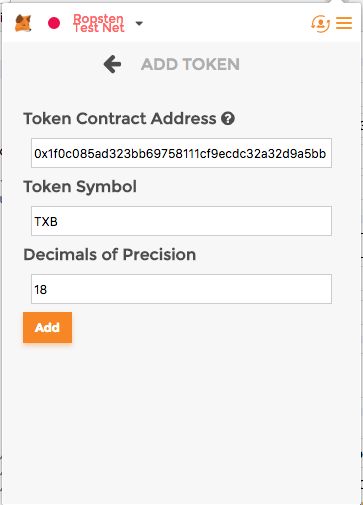363x505 pixels.
Task: Focus the Token Symbol field containing TXB
Action: click(181, 221)
